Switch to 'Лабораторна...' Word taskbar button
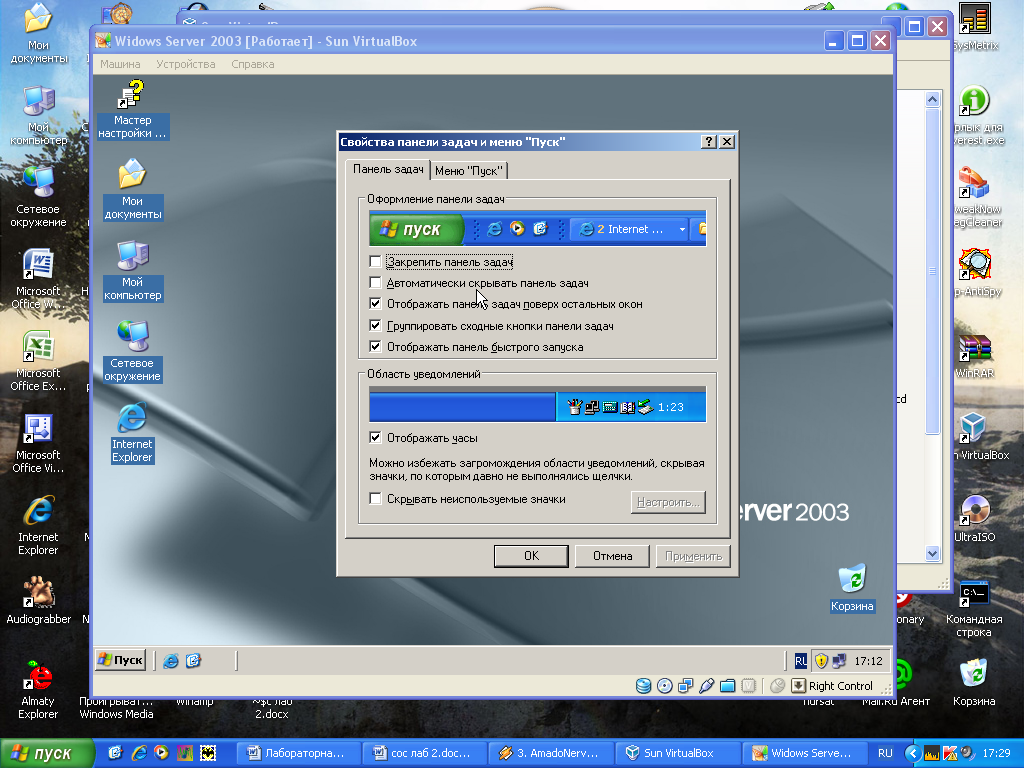Image resolution: width=1024 pixels, height=768 pixels. click(297, 753)
